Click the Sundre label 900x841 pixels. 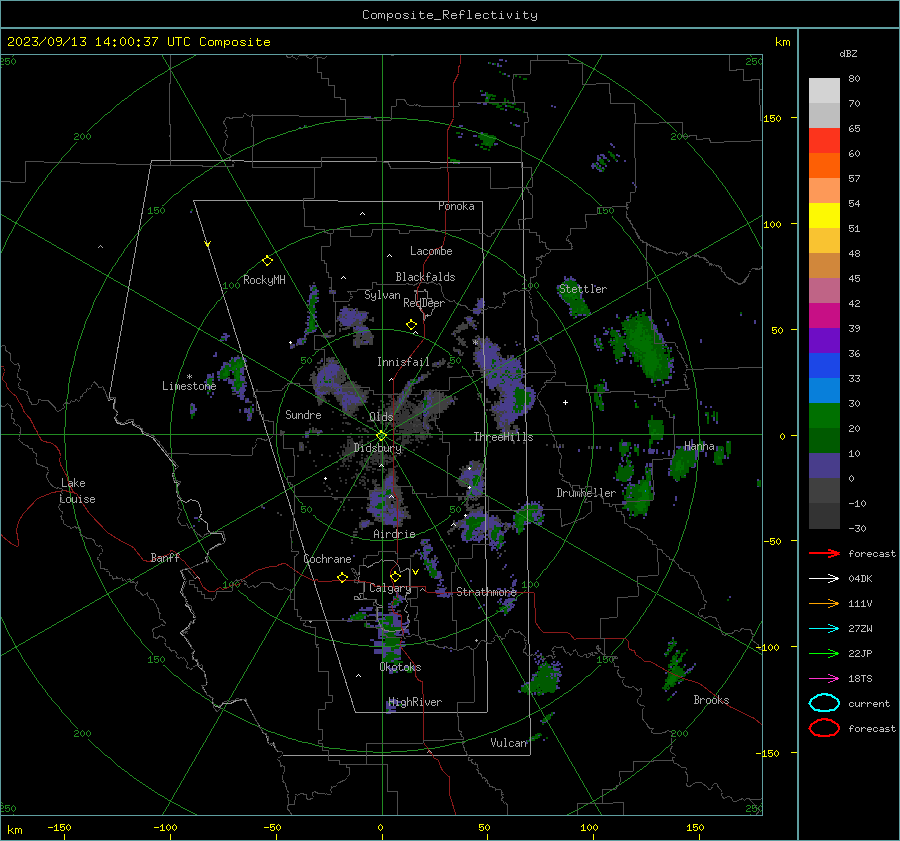[x=303, y=414]
